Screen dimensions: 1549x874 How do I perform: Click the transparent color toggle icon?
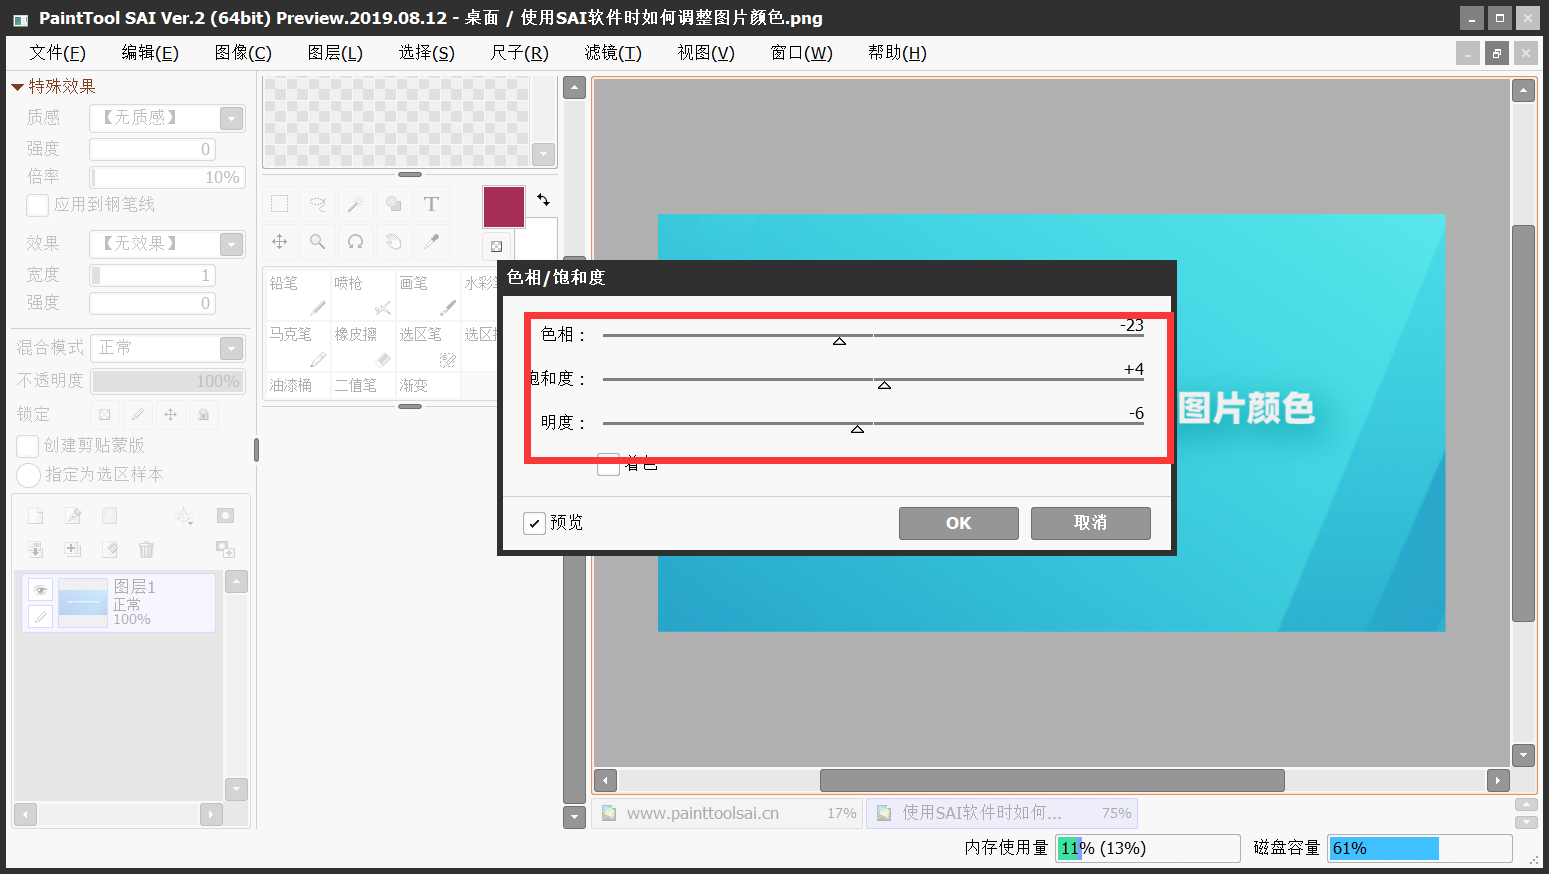[x=497, y=246]
